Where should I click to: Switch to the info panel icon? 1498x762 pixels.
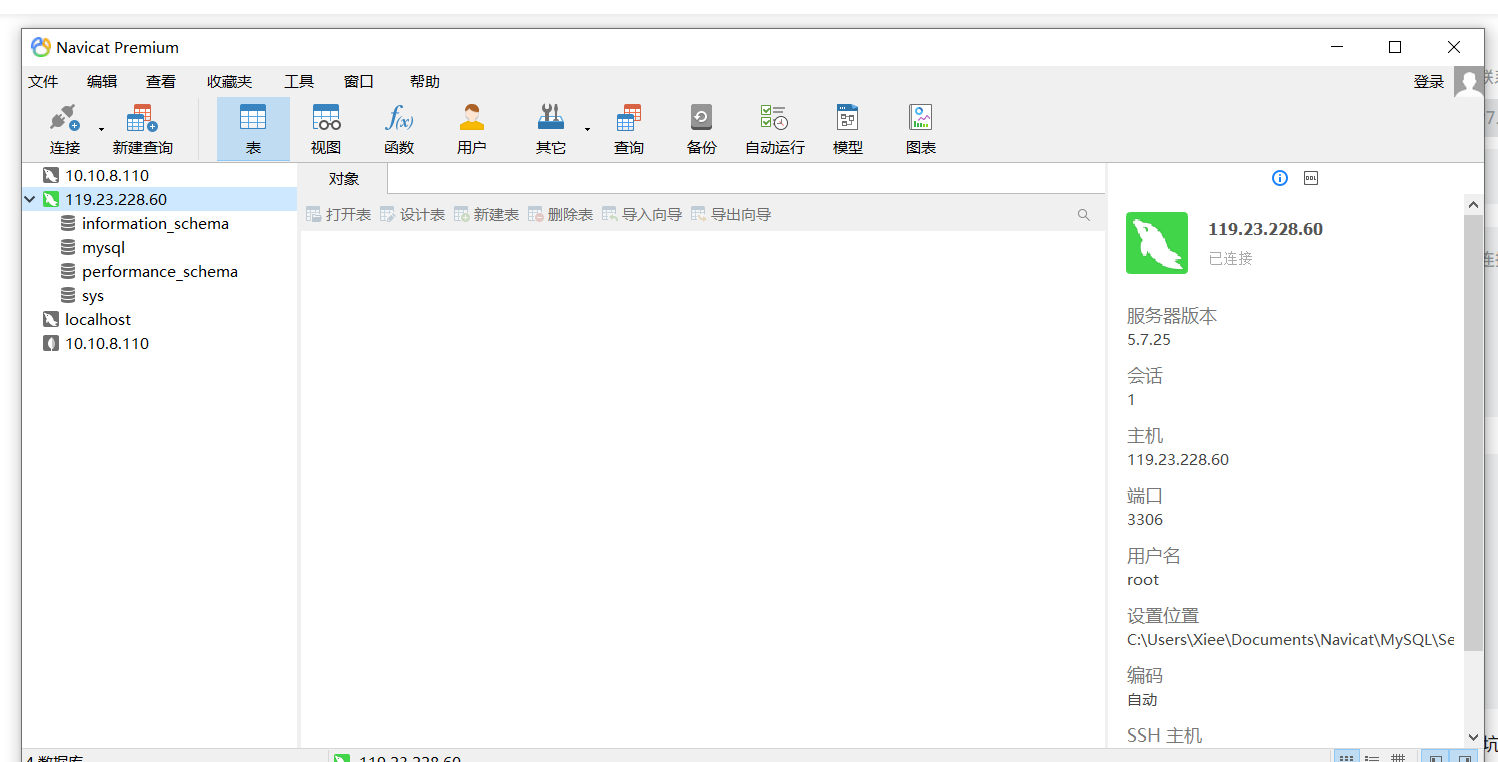click(x=1280, y=178)
